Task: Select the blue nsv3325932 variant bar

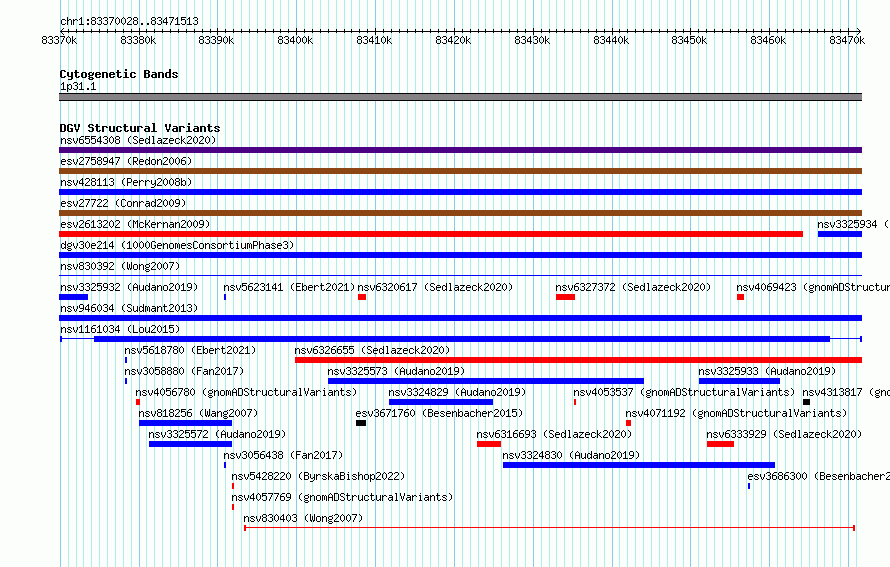Action: point(73,297)
